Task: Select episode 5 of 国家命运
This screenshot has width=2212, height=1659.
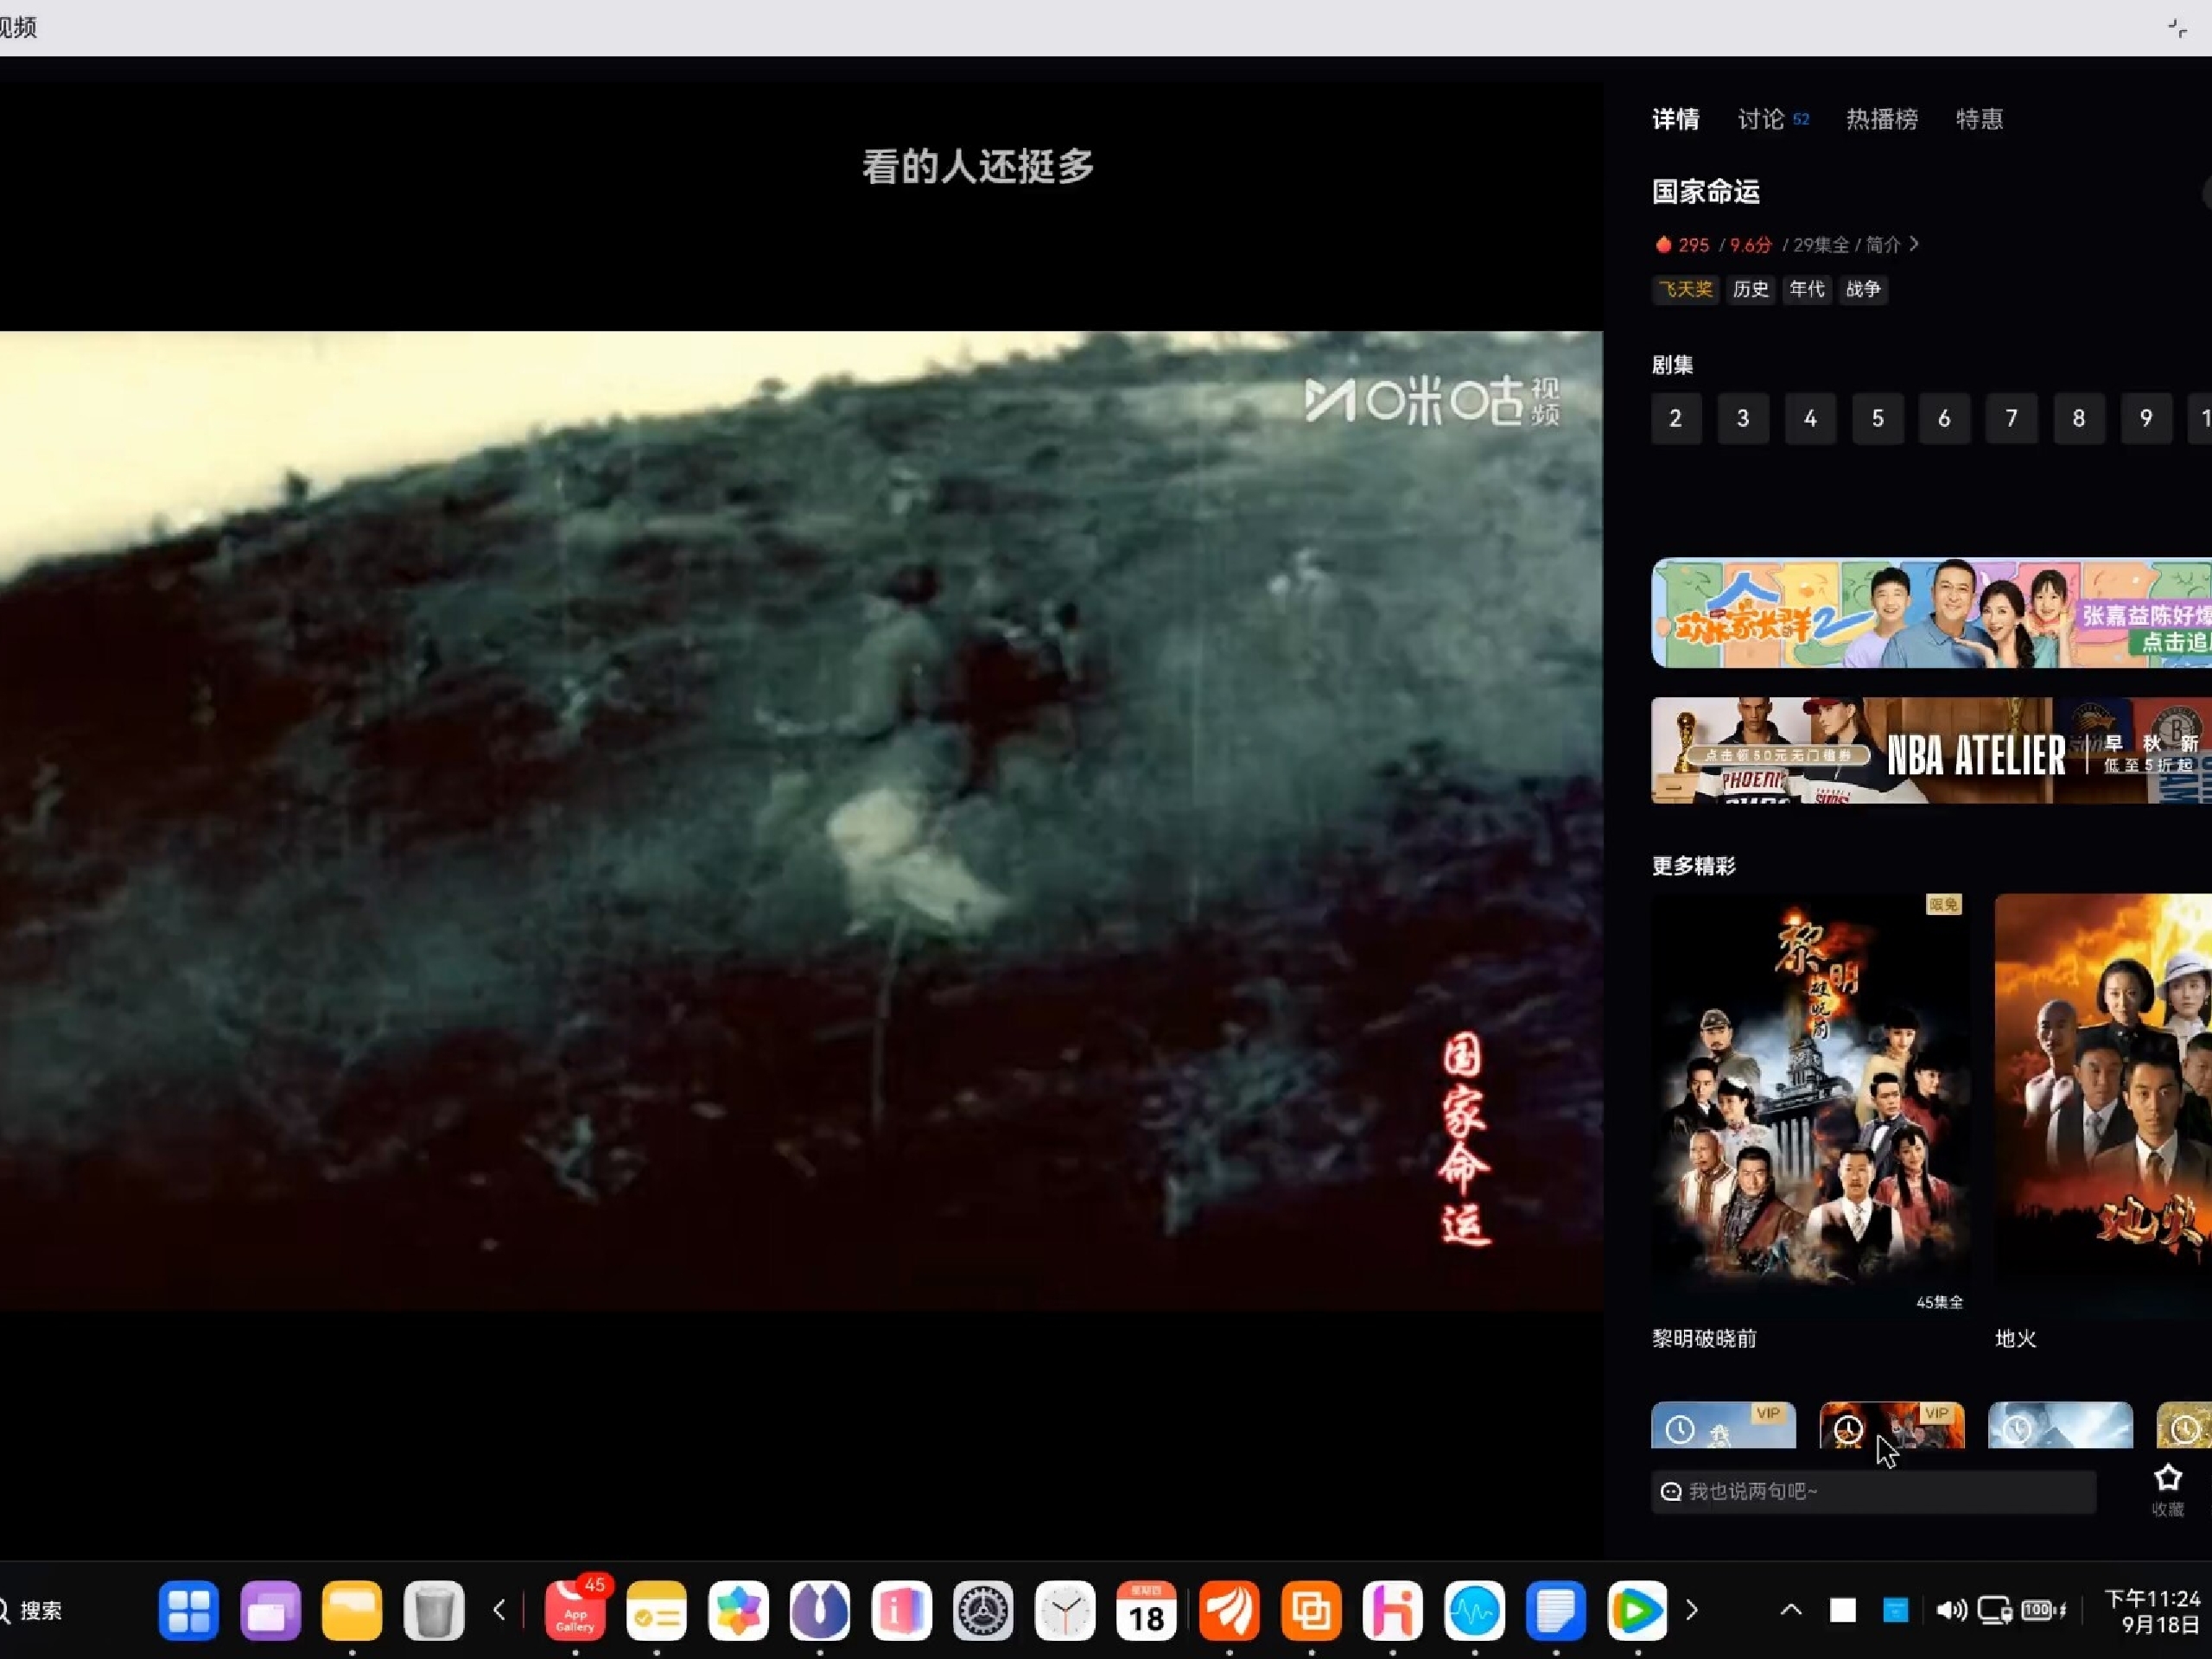Action: 1878,419
